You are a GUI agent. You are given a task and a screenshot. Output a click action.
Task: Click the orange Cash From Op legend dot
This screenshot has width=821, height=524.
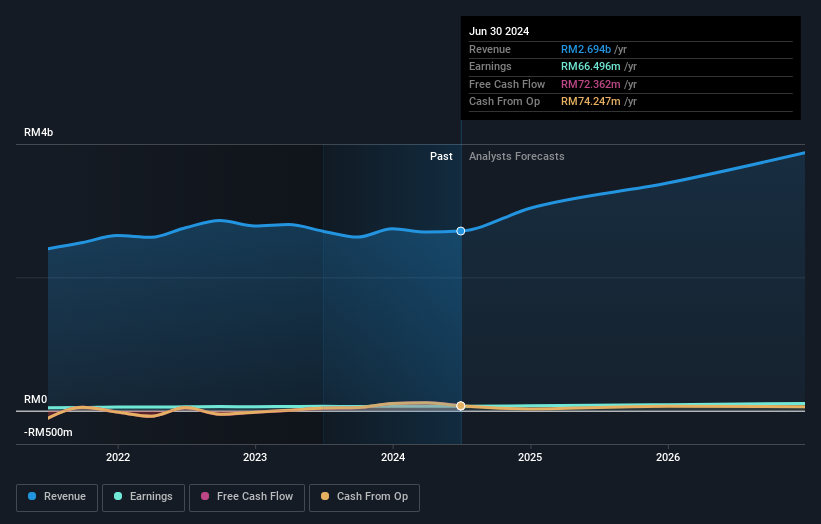(x=325, y=496)
